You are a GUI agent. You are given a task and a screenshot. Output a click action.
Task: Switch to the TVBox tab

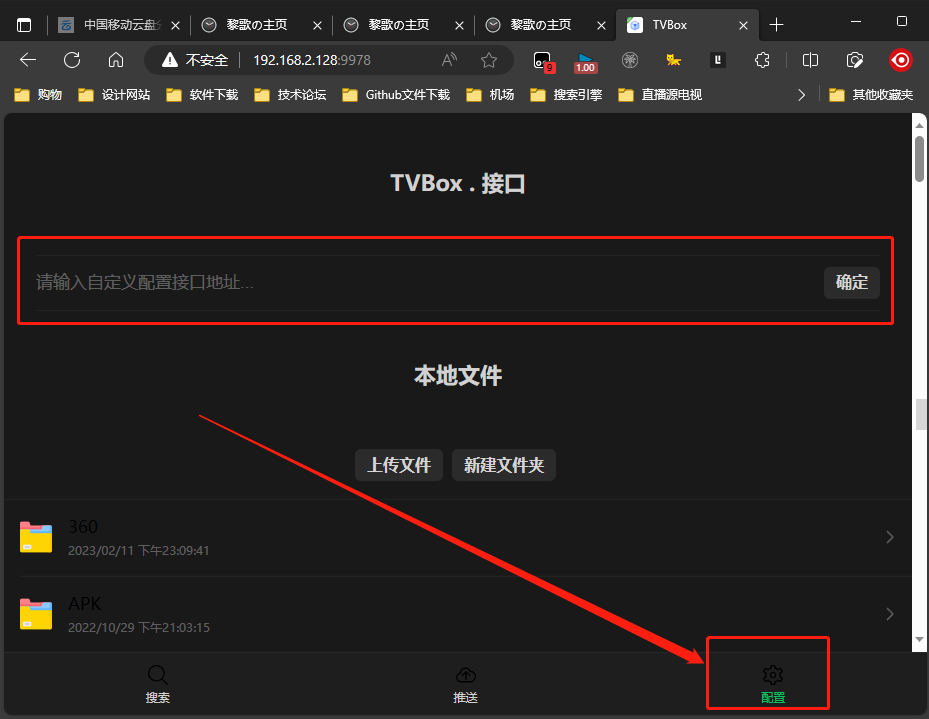pos(687,25)
